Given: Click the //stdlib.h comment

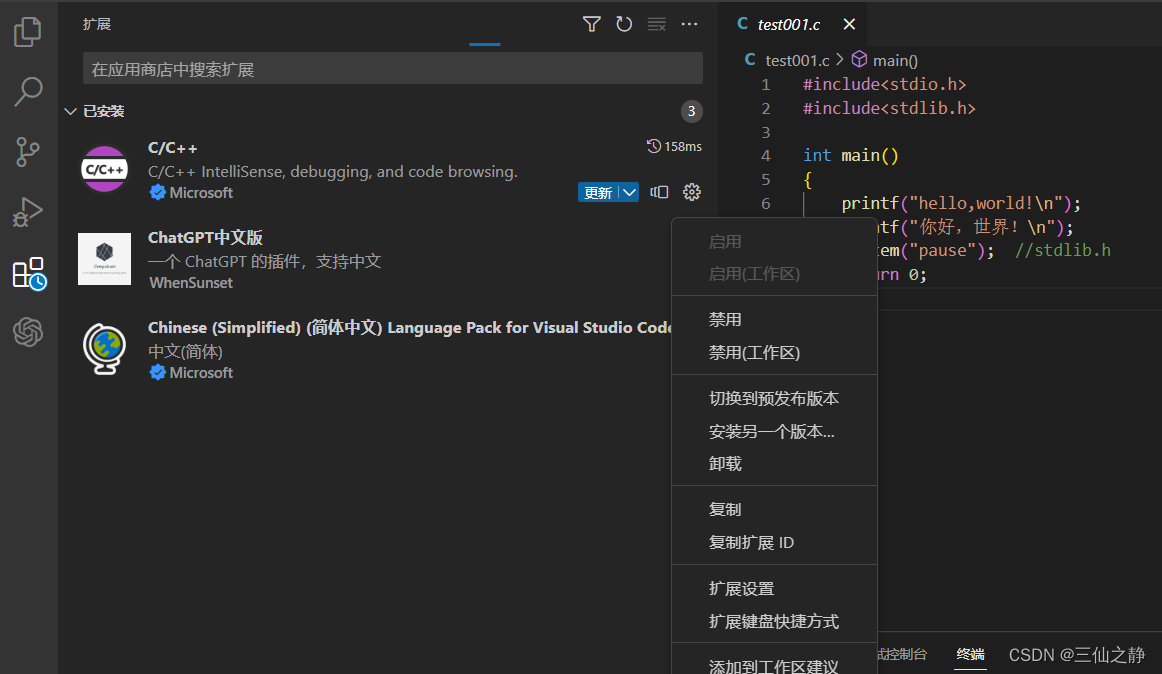Looking at the screenshot, I should click(x=1063, y=251).
